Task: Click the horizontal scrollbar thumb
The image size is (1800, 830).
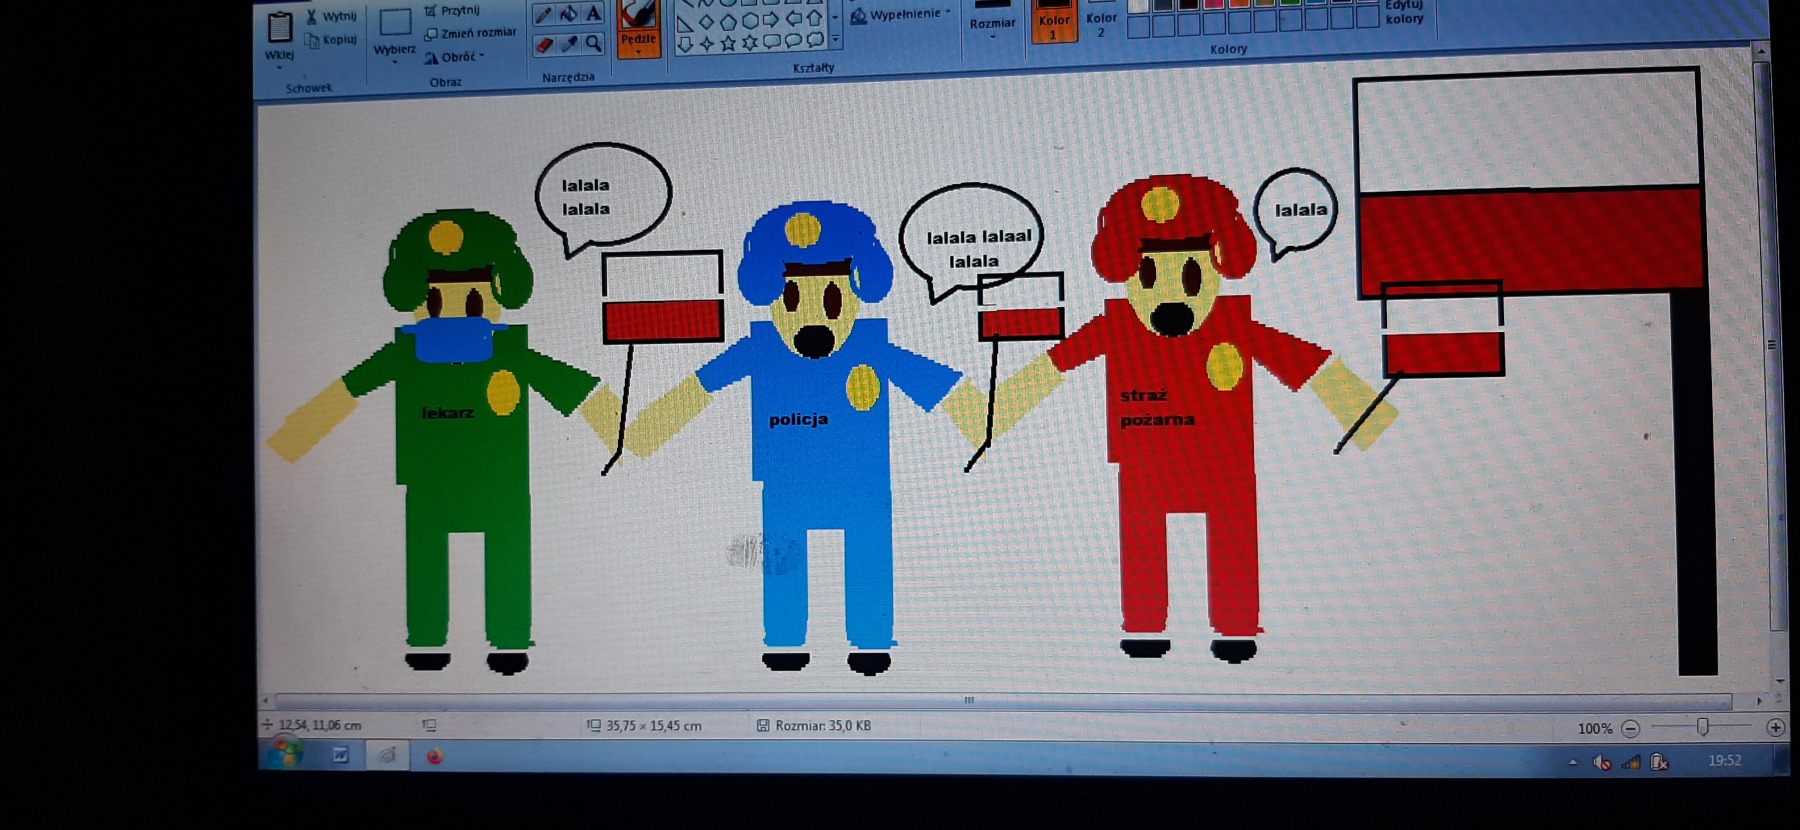Action: (x=1003, y=700)
